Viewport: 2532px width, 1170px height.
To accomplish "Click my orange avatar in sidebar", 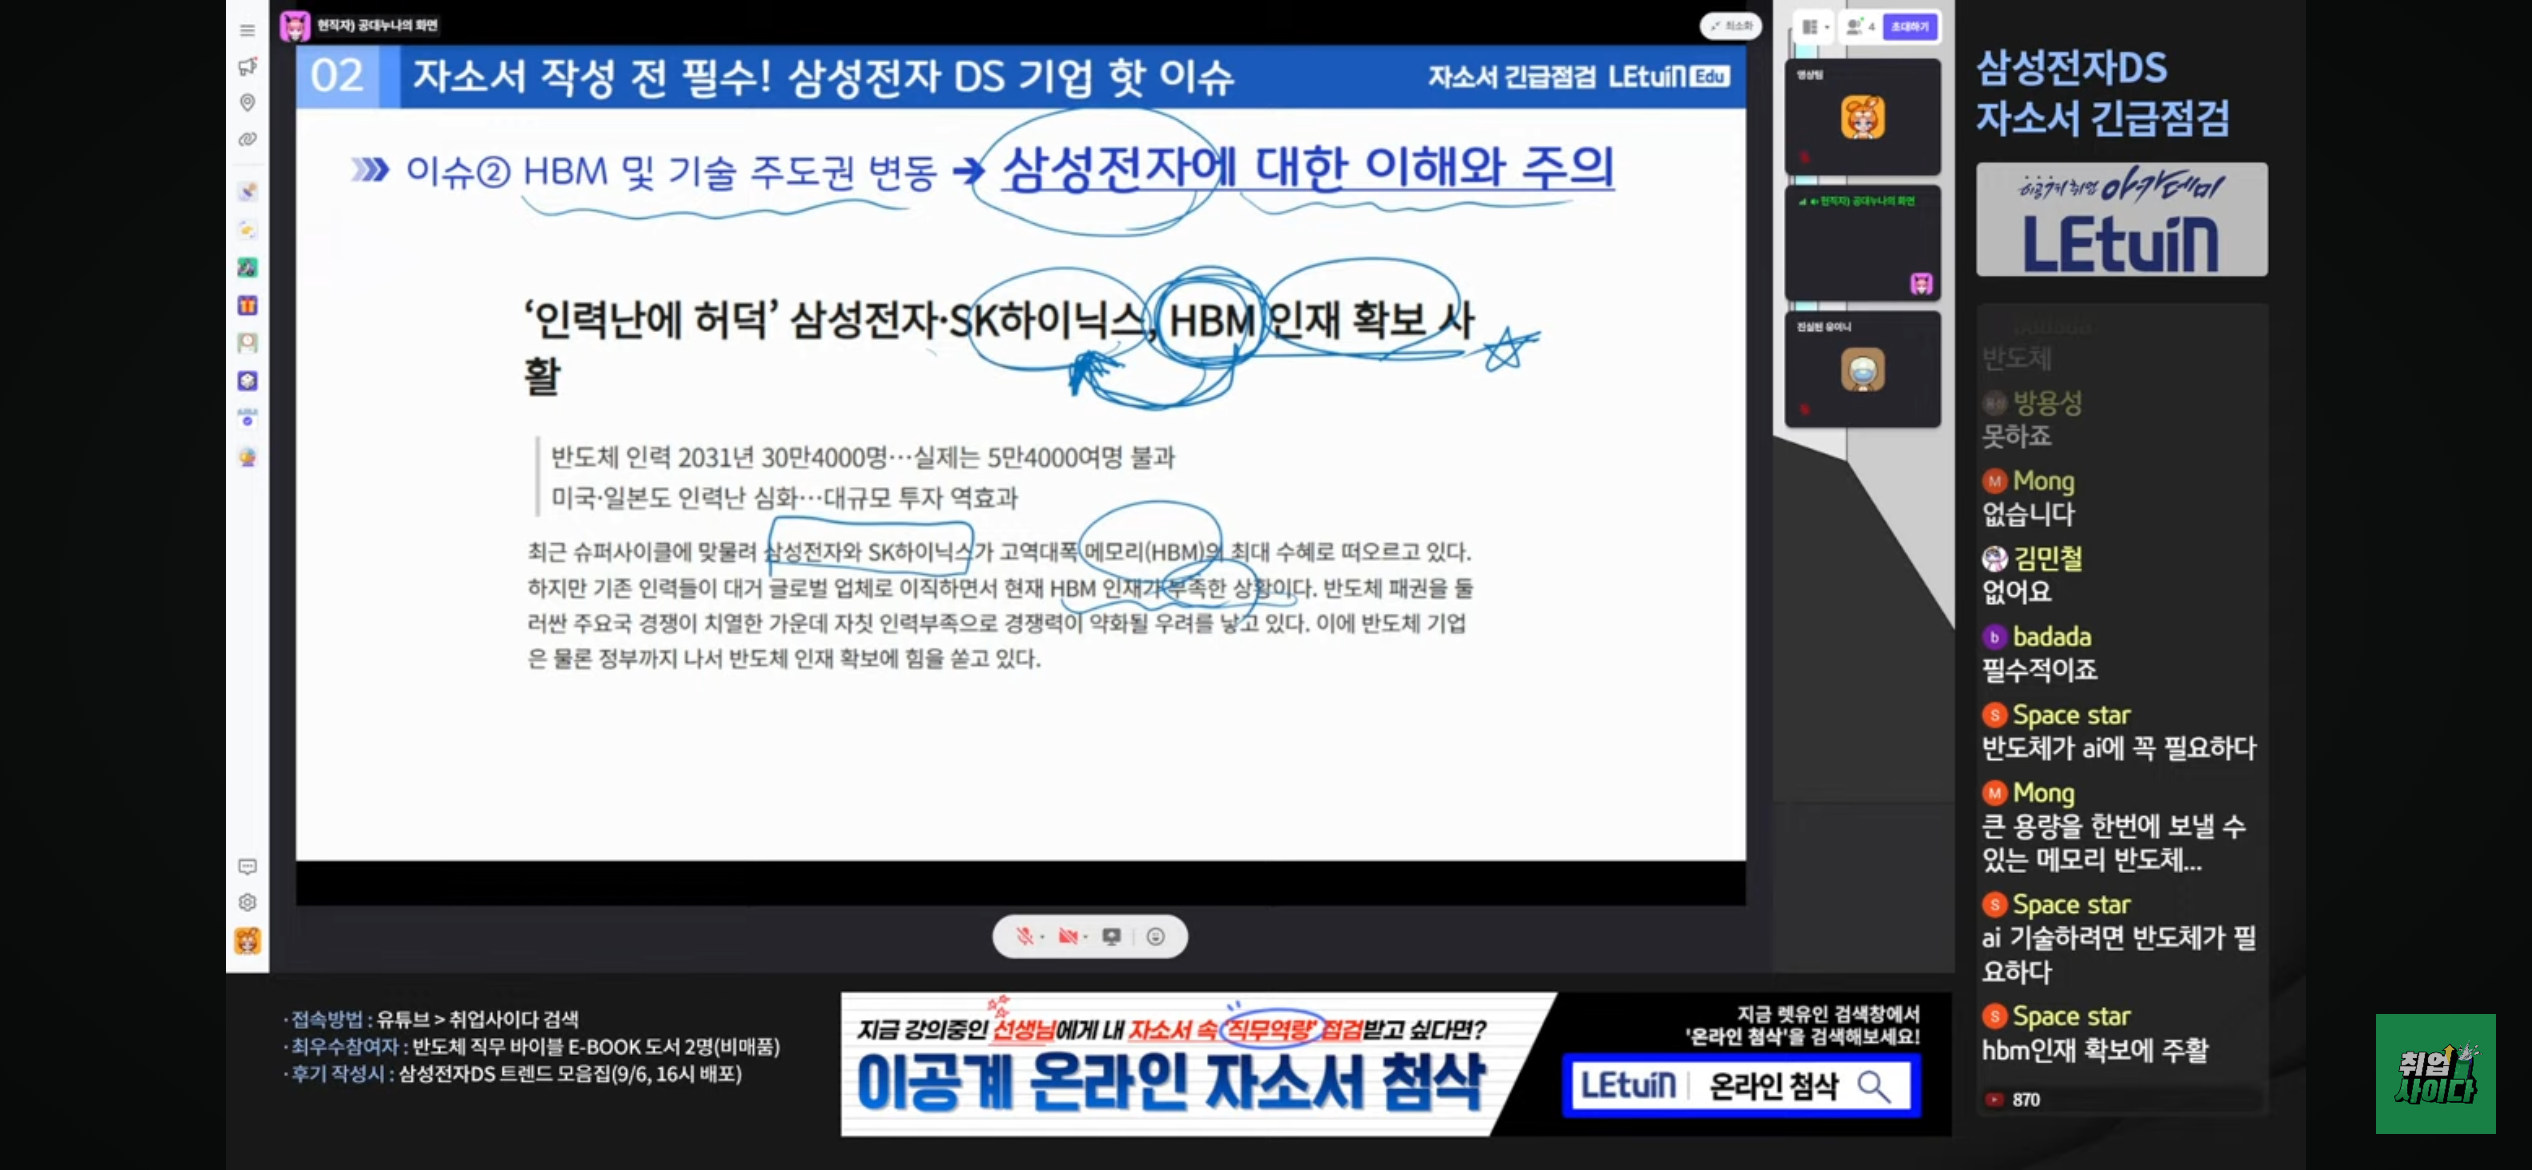I will point(247,940).
